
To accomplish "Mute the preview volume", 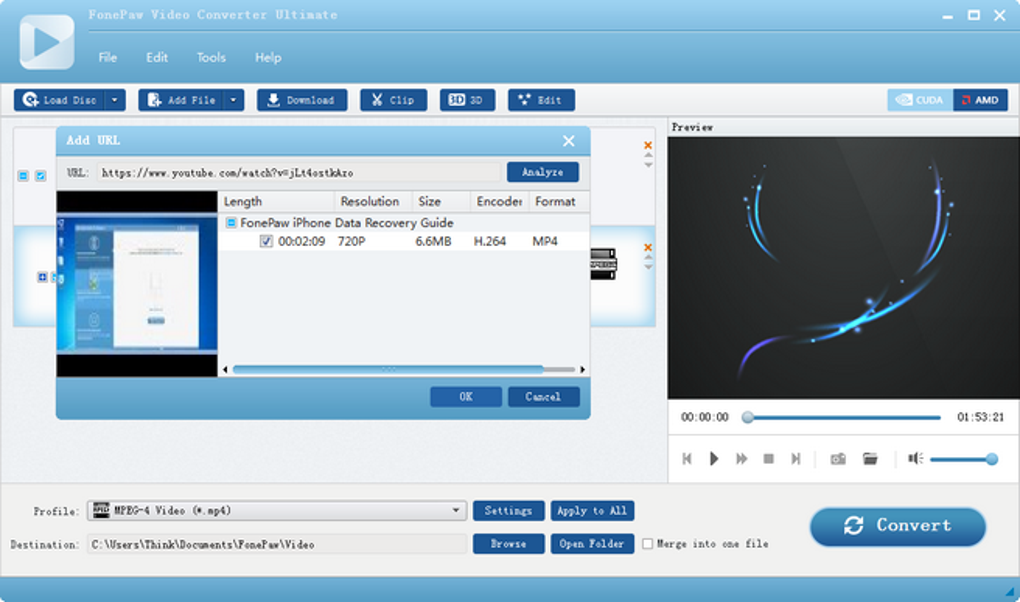I will click(x=916, y=459).
